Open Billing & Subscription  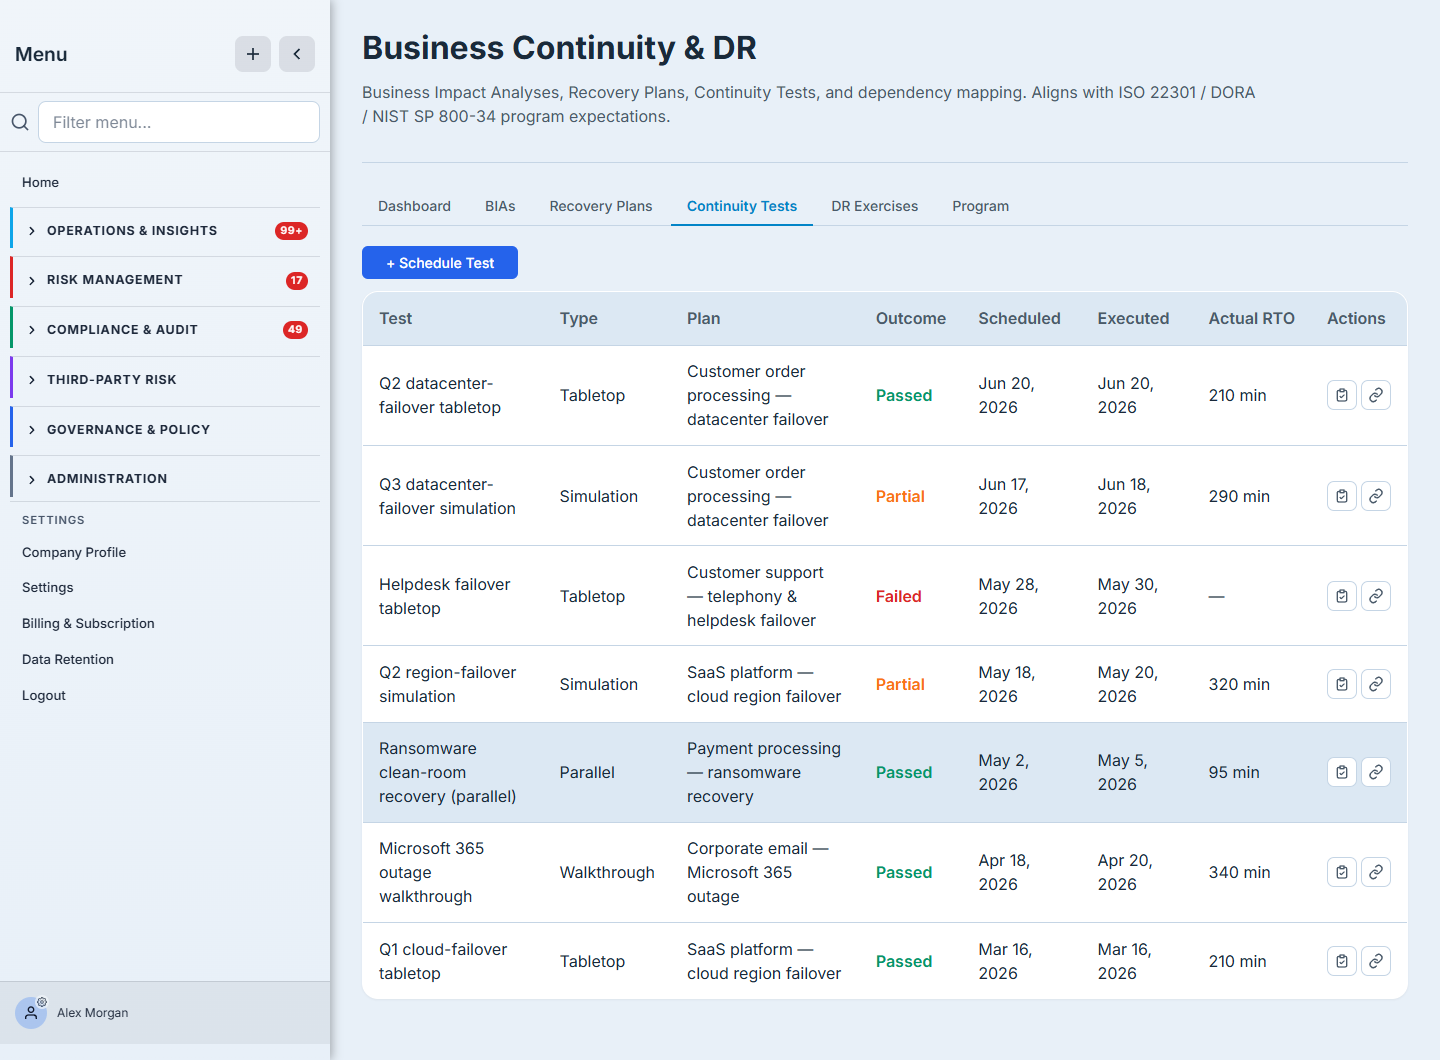click(x=88, y=623)
